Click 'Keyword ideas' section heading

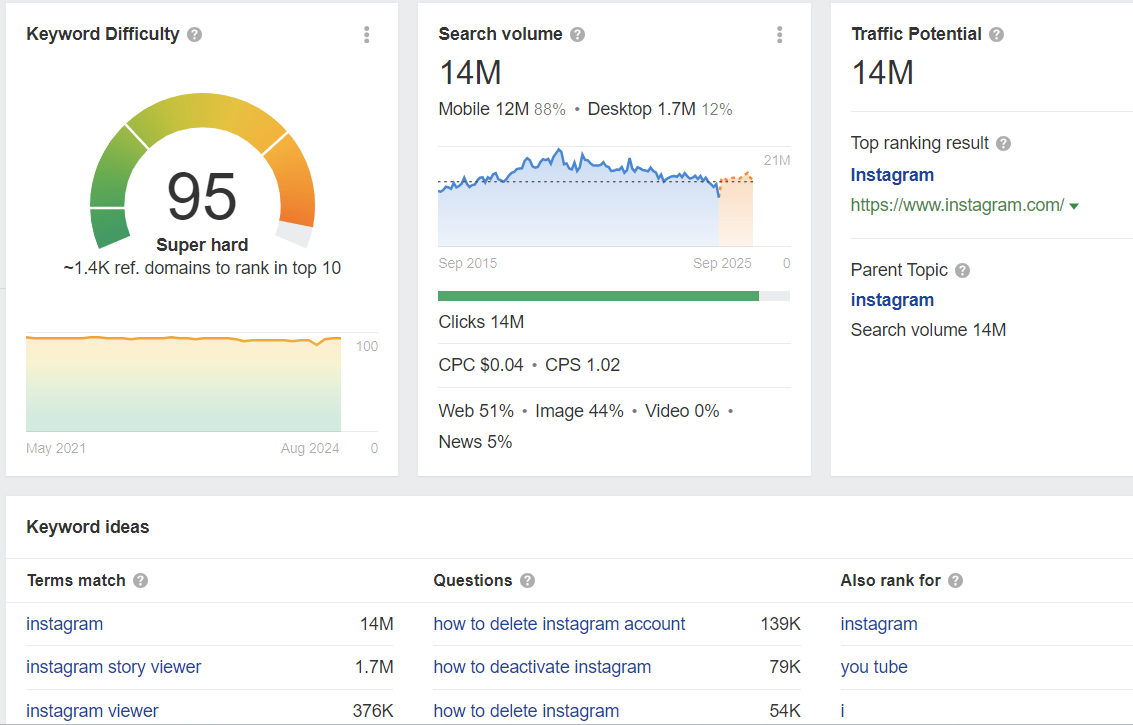coord(87,527)
